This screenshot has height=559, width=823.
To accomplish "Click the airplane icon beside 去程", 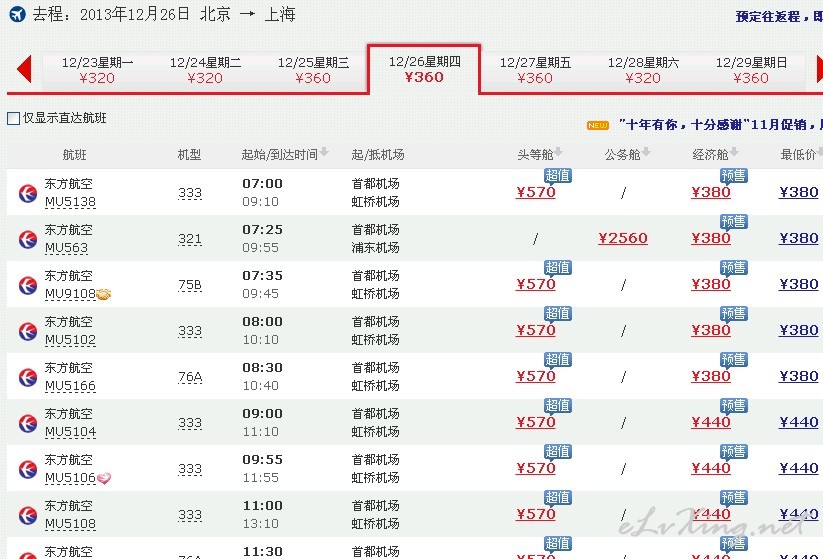I will [x=17, y=14].
